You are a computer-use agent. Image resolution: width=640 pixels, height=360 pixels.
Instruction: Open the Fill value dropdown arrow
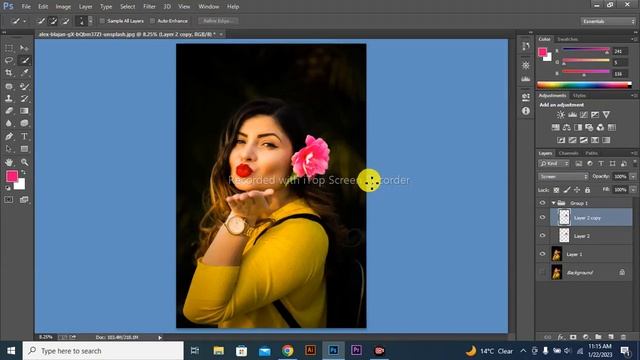633,190
